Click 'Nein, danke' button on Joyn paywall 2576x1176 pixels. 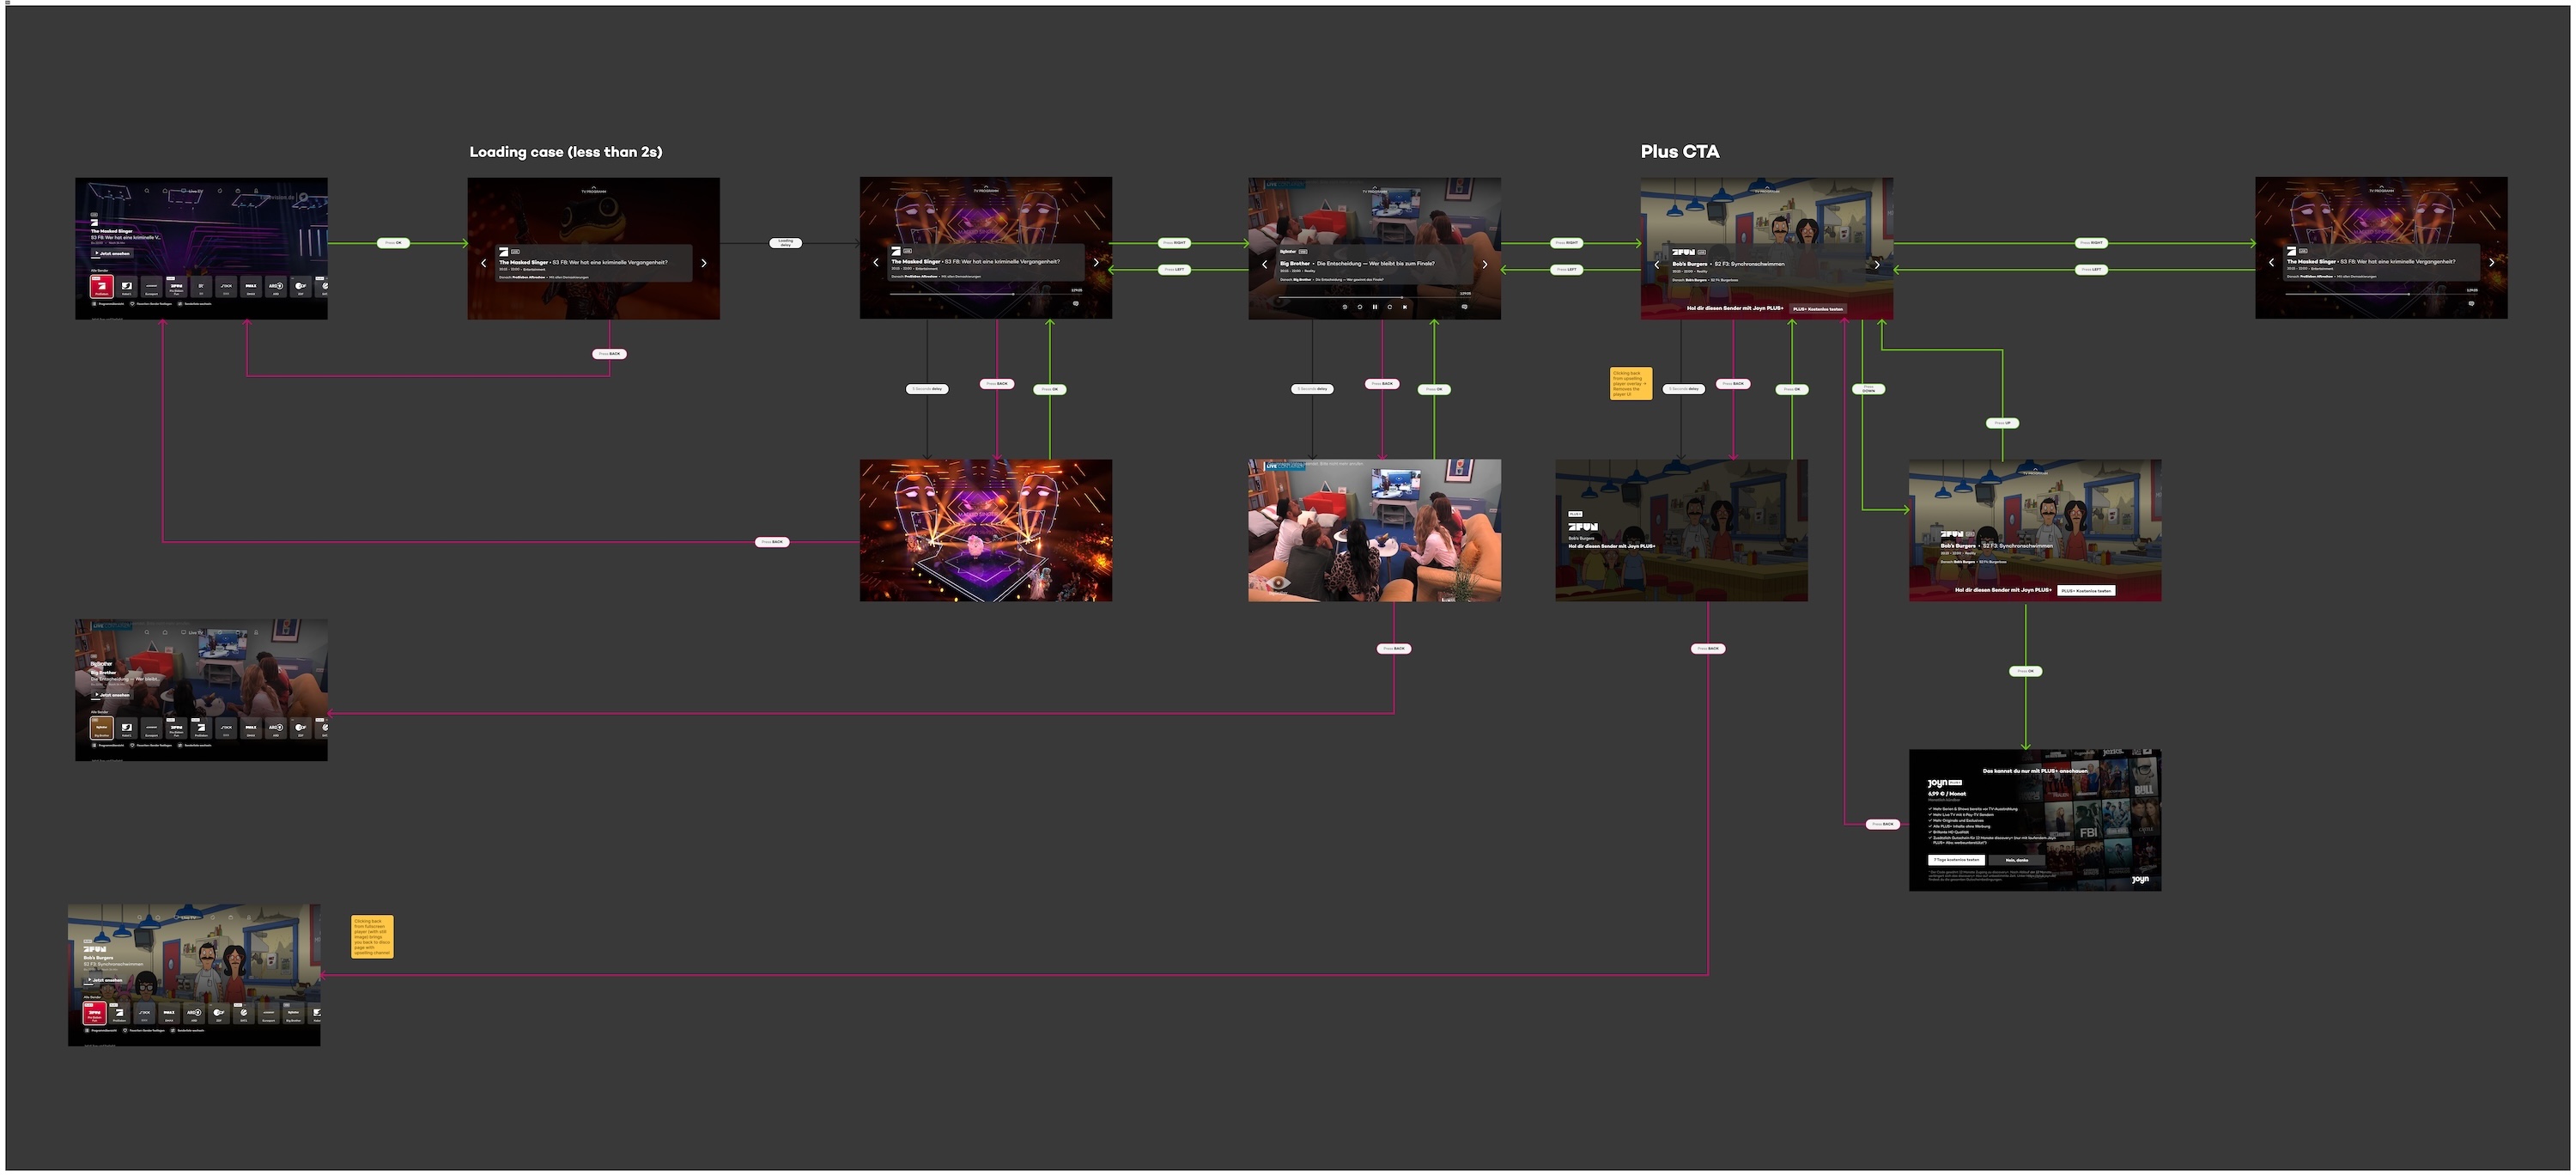(2017, 860)
